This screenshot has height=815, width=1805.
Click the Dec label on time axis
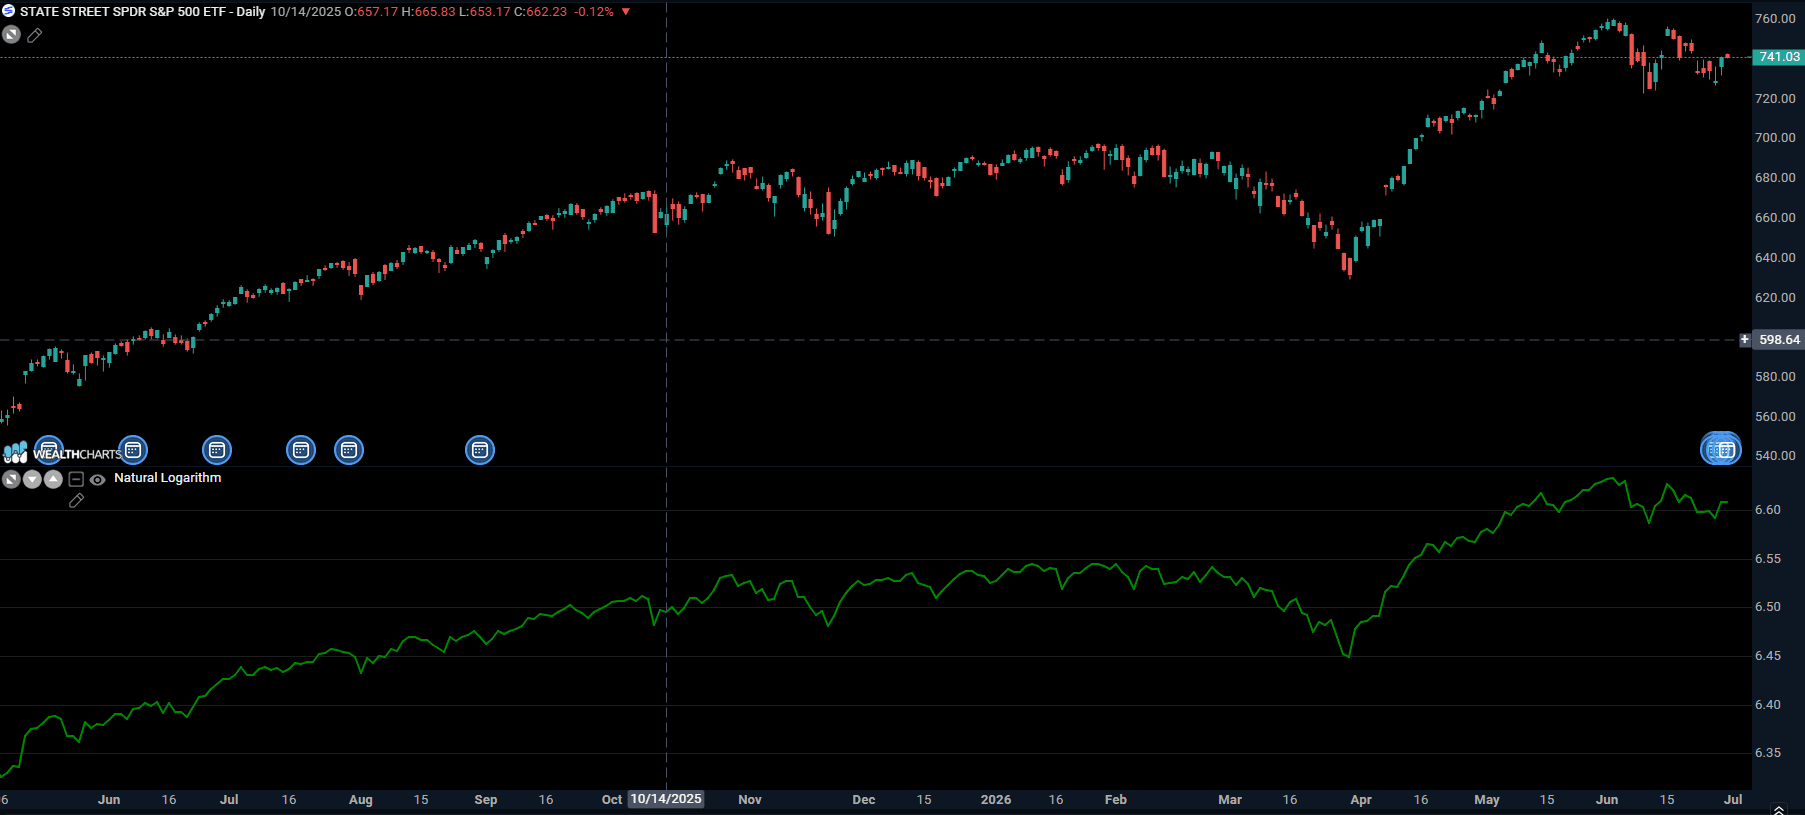864,800
